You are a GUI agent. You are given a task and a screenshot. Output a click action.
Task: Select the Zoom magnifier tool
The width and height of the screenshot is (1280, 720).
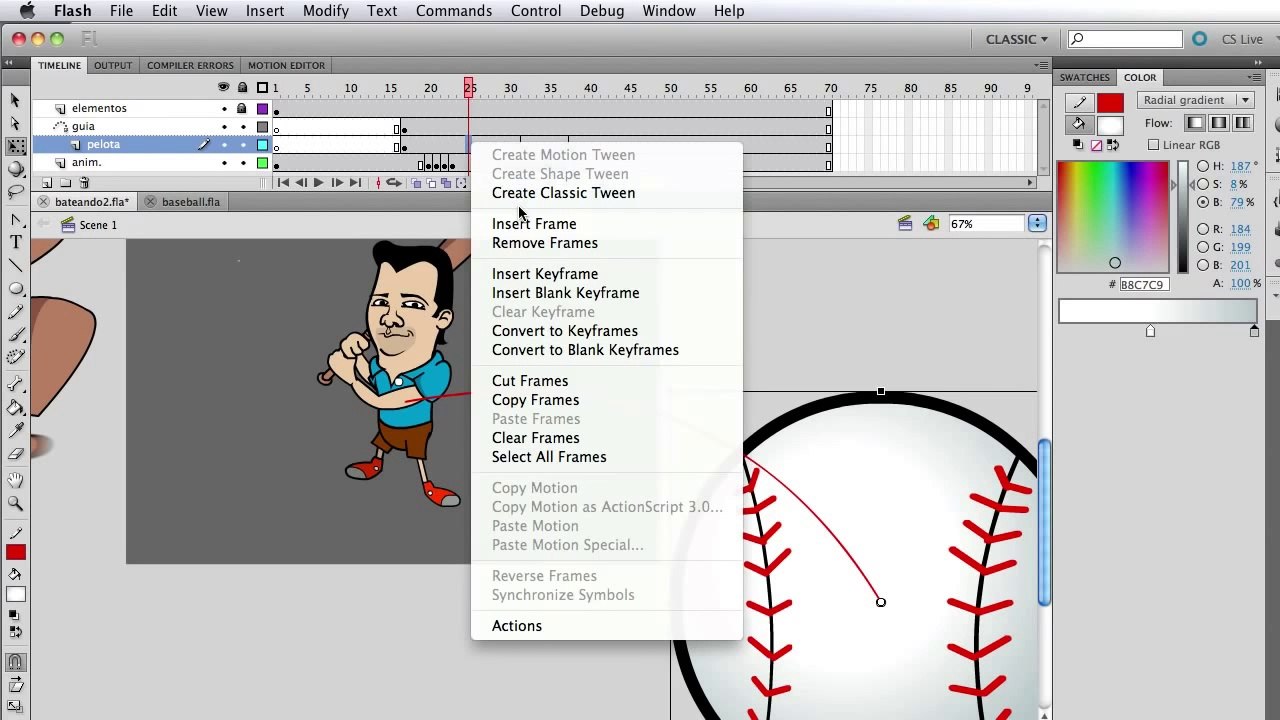(15, 504)
